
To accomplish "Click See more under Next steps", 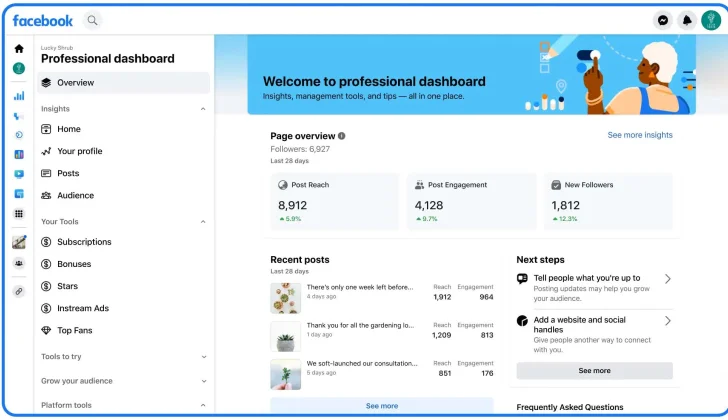I will (594, 371).
